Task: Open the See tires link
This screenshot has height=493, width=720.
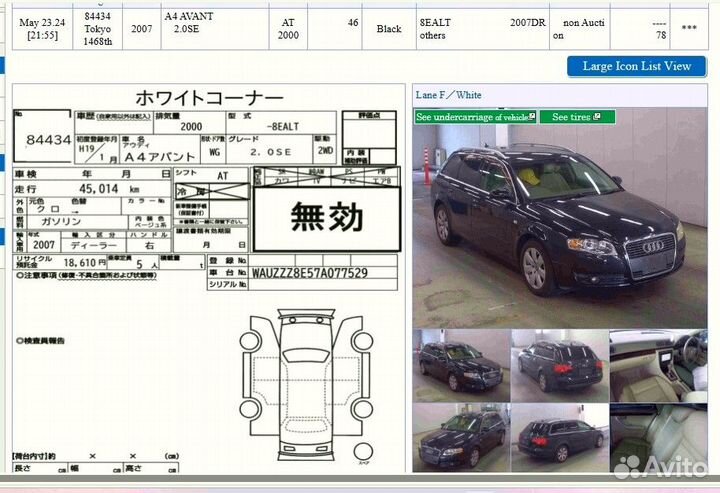Action: tap(577, 117)
